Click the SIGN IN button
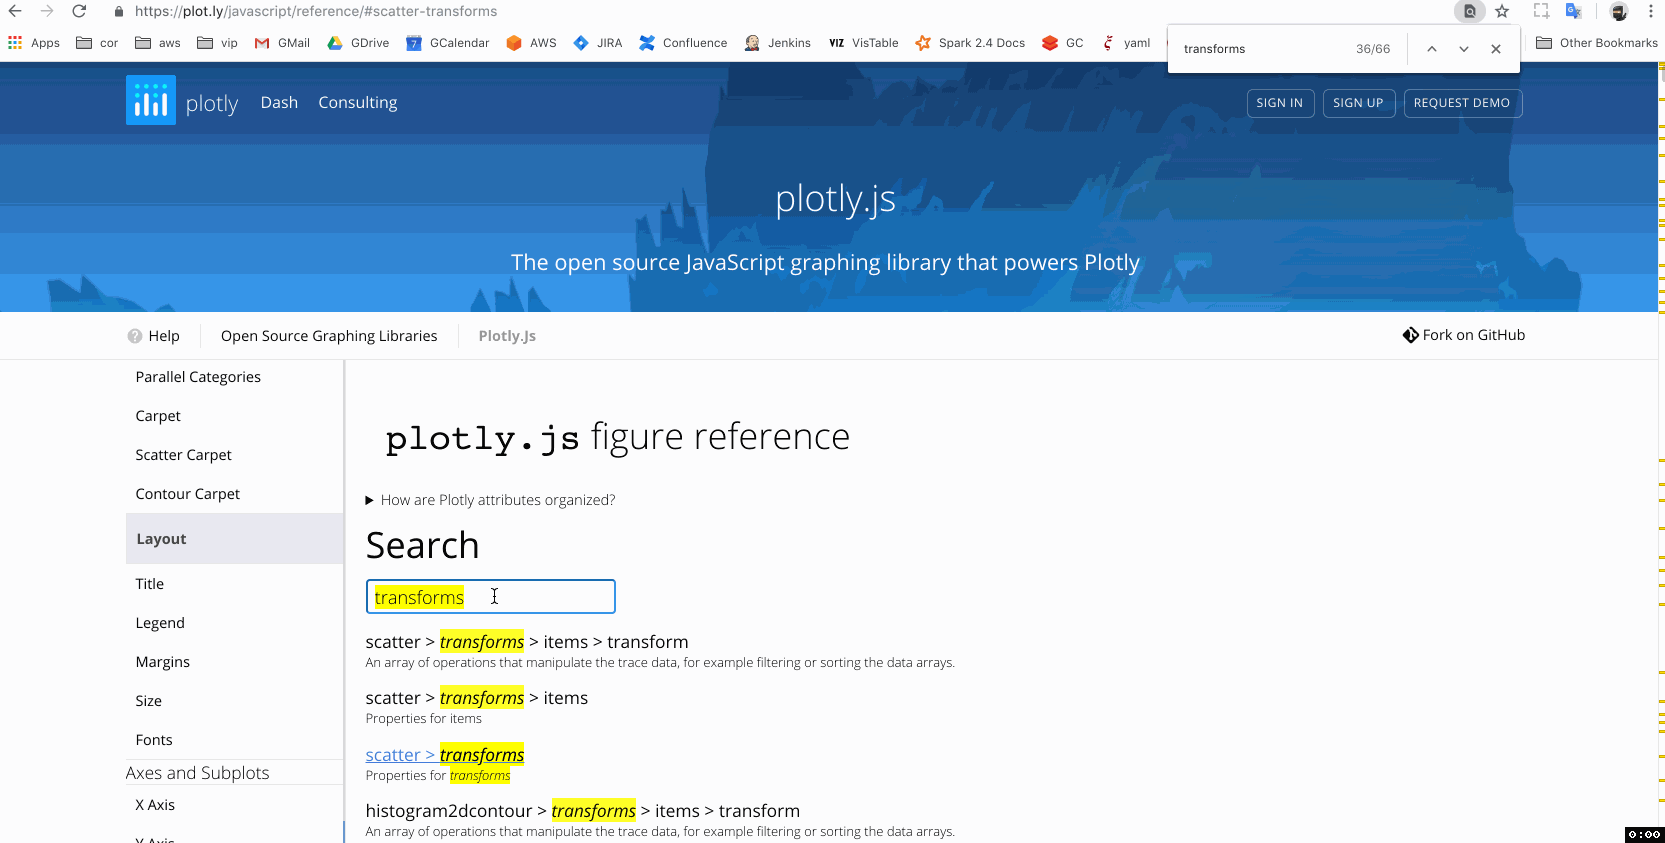Image resolution: width=1665 pixels, height=843 pixels. click(x=1280, y=103)
